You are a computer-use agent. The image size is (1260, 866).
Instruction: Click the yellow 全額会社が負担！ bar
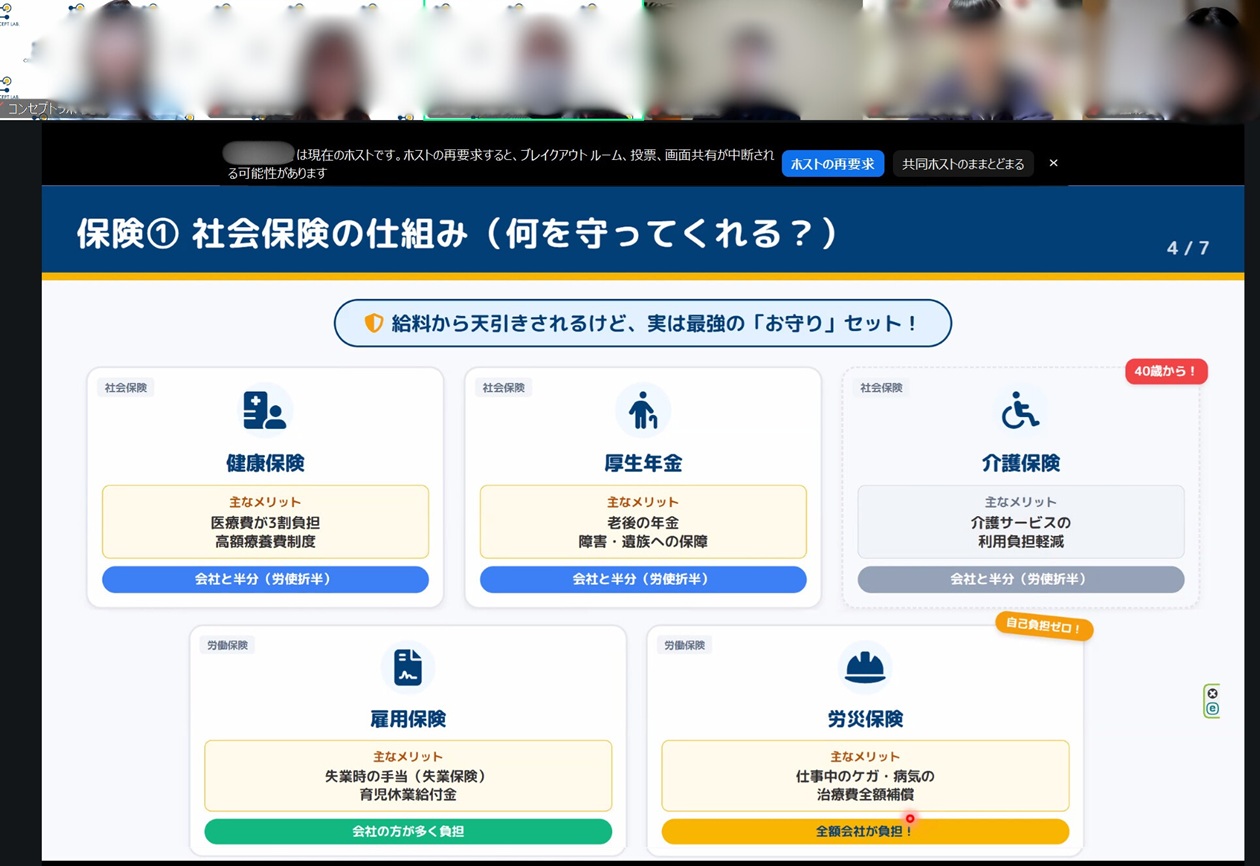coord(865,831)
